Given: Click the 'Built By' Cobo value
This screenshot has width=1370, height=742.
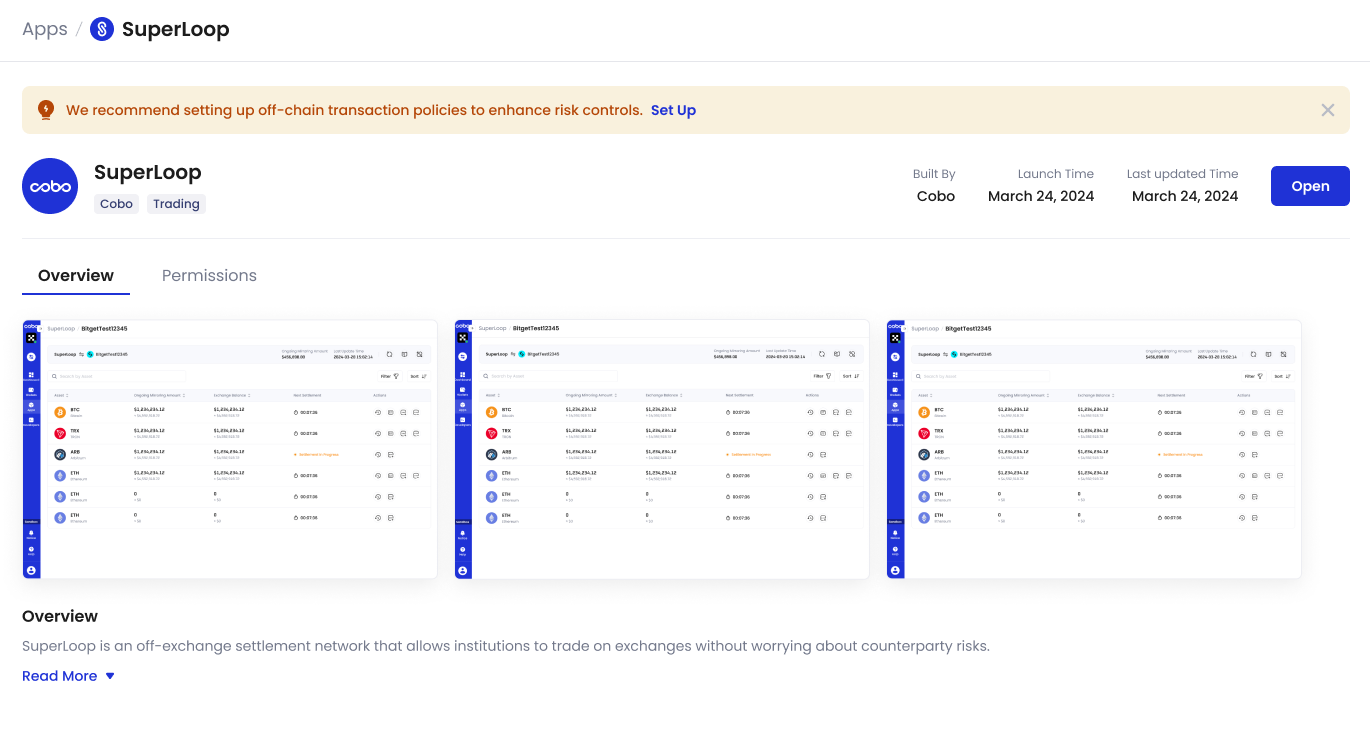Looking at the screenshot, I should [x=936, y=196].
